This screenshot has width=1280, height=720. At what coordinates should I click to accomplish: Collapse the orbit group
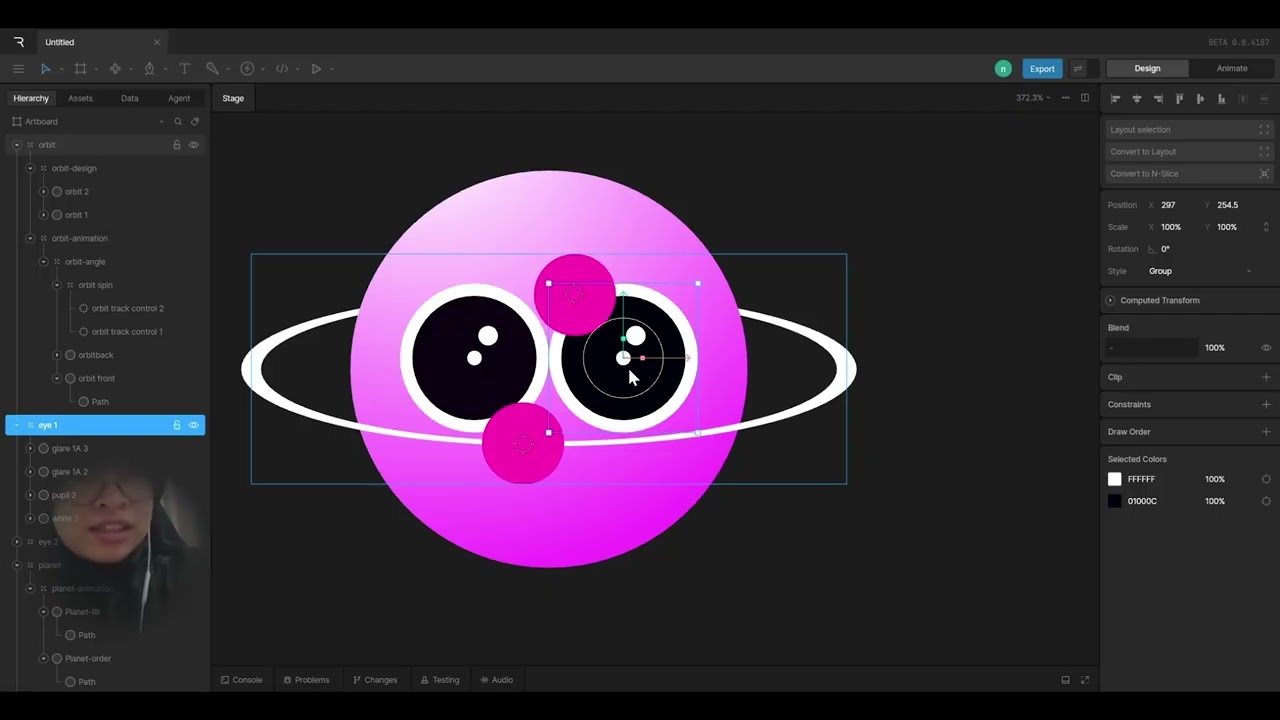(x=17, y=145)
